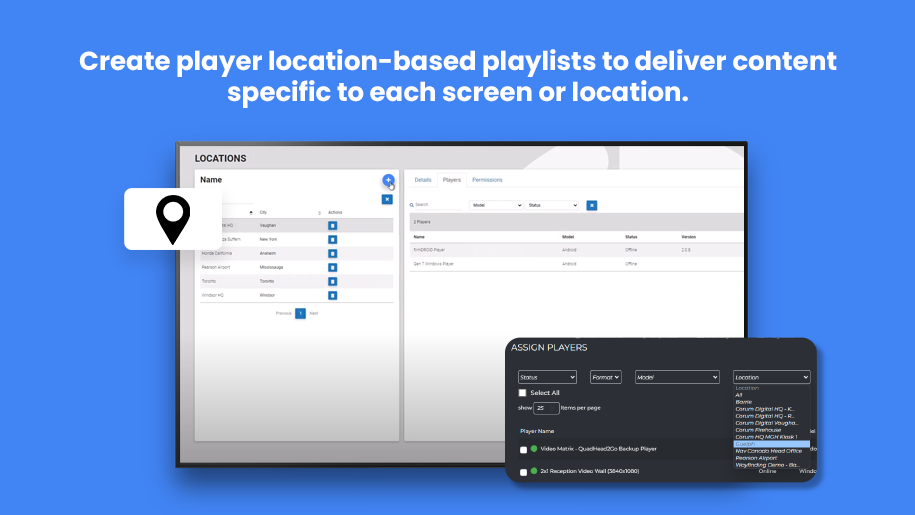Image resolution: width=915 pixels, height=515 pixels.
Task: Select firmDROID Player row
Action: pyautogui.click(x=577, y=250)
